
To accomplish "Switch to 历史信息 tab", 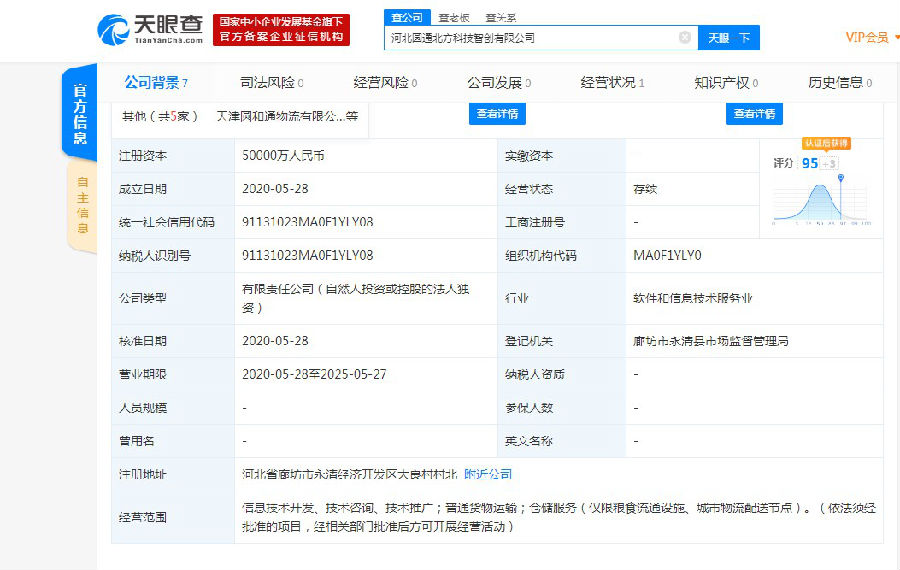I will [x=840, y=83].
